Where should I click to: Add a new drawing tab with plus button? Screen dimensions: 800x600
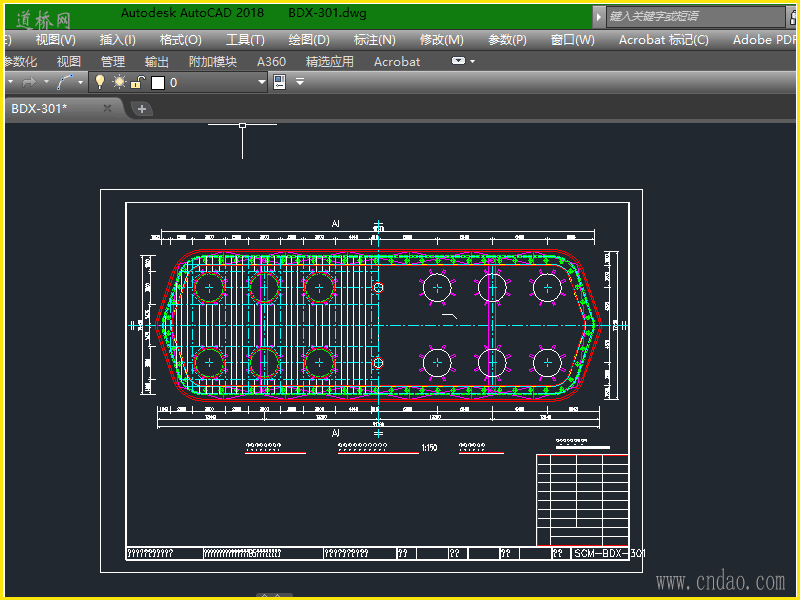(x=142, y=108)
